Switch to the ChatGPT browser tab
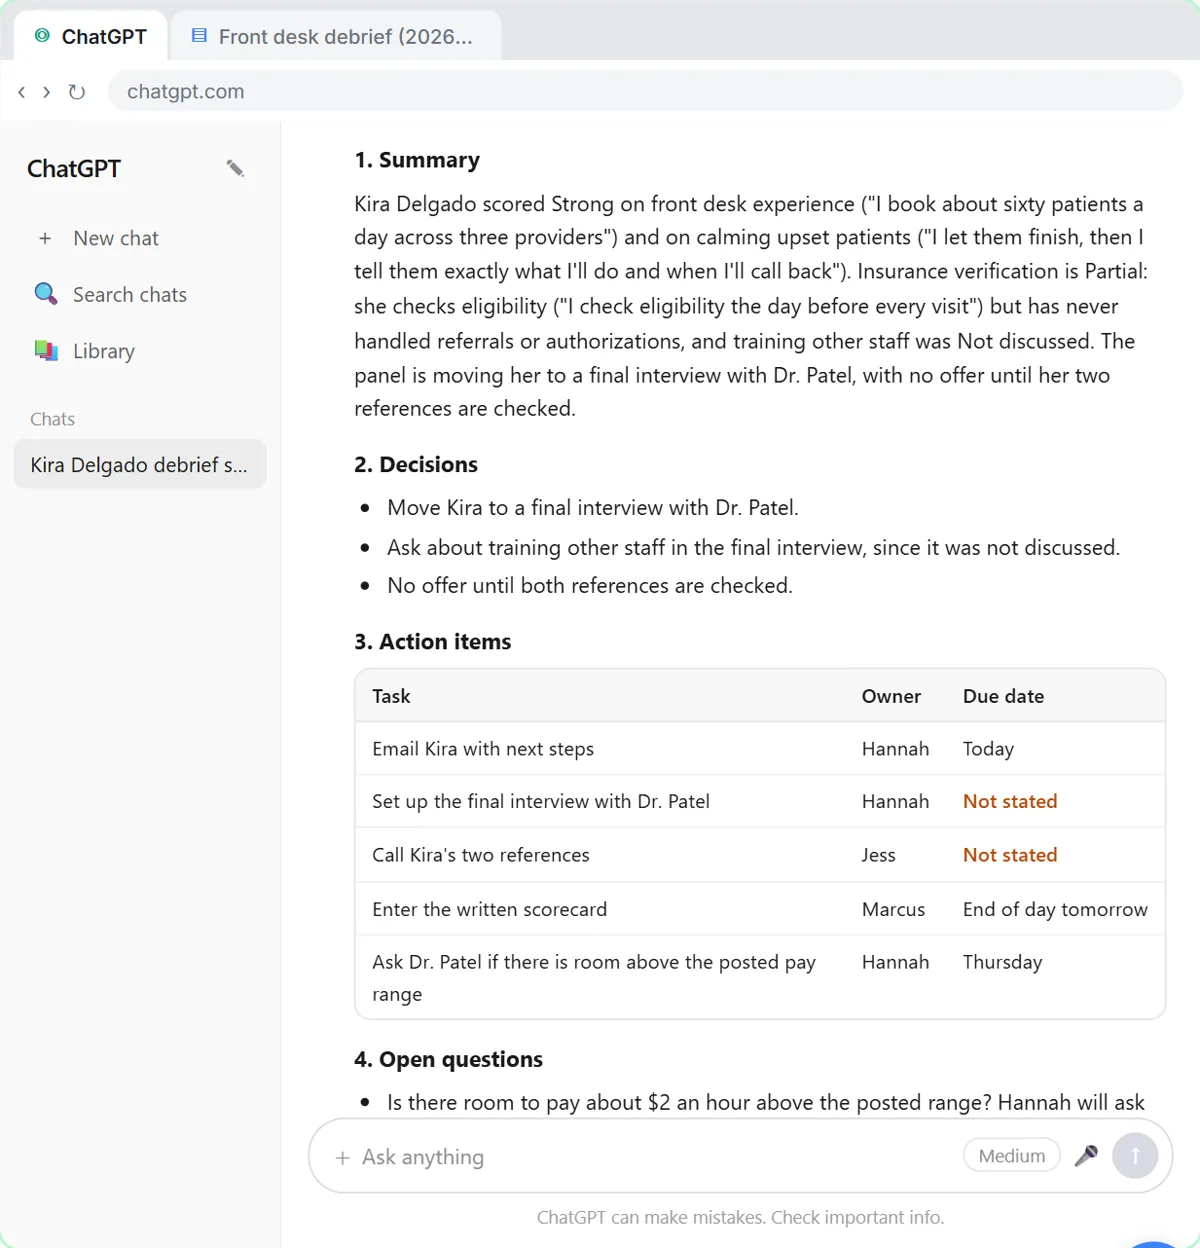 click(x=90, y=37)
